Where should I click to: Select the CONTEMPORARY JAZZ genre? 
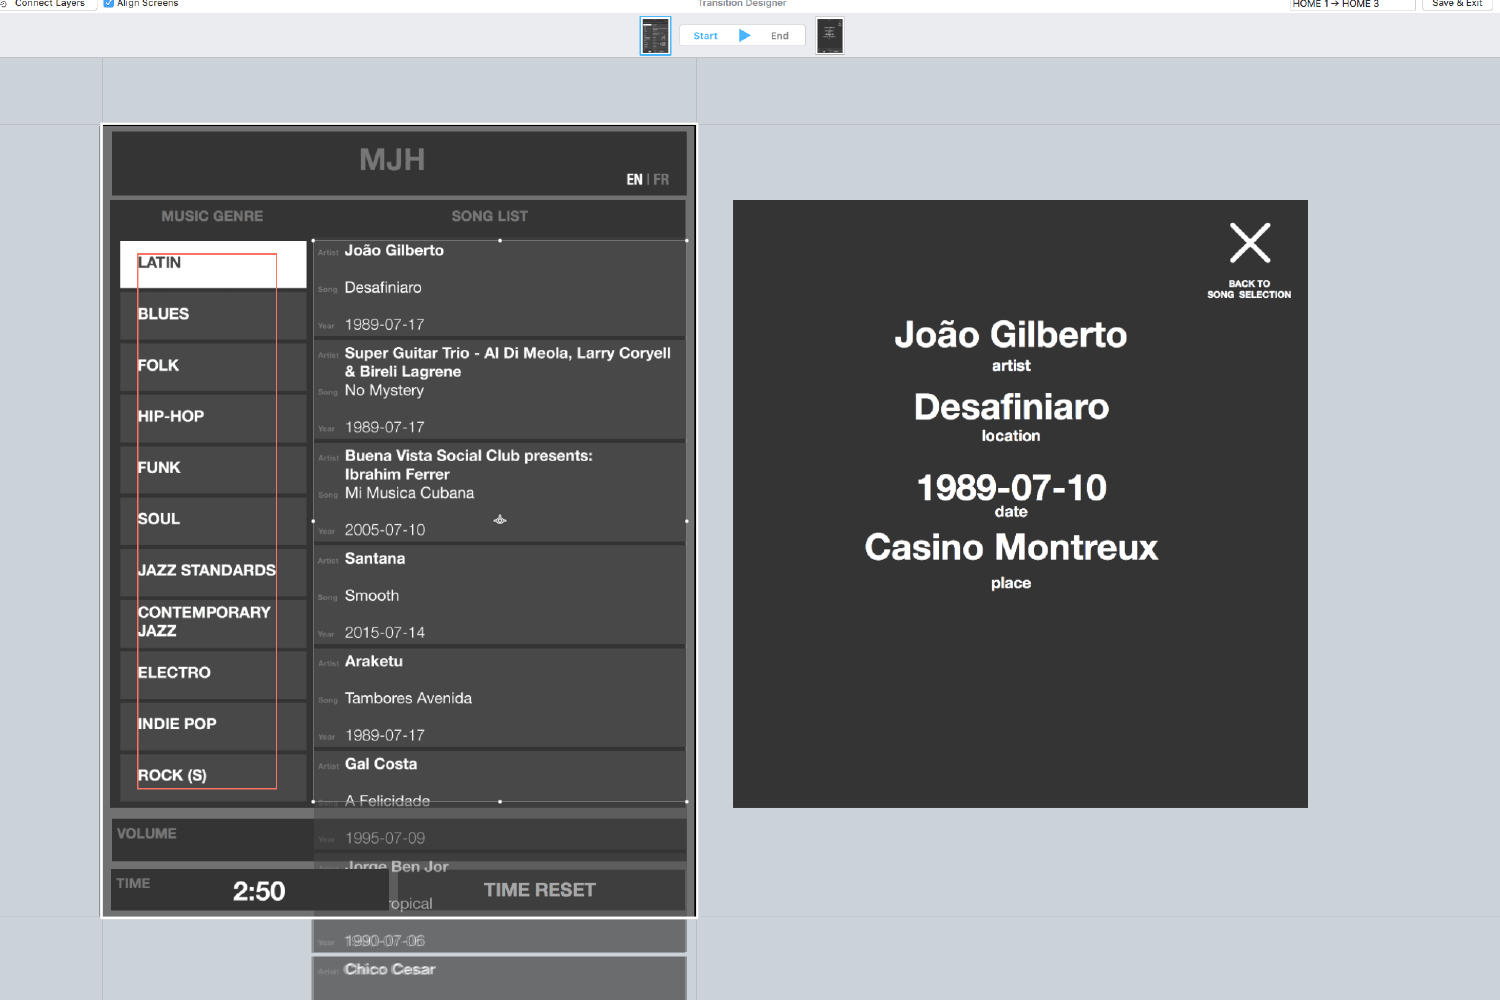click(213, 622)
